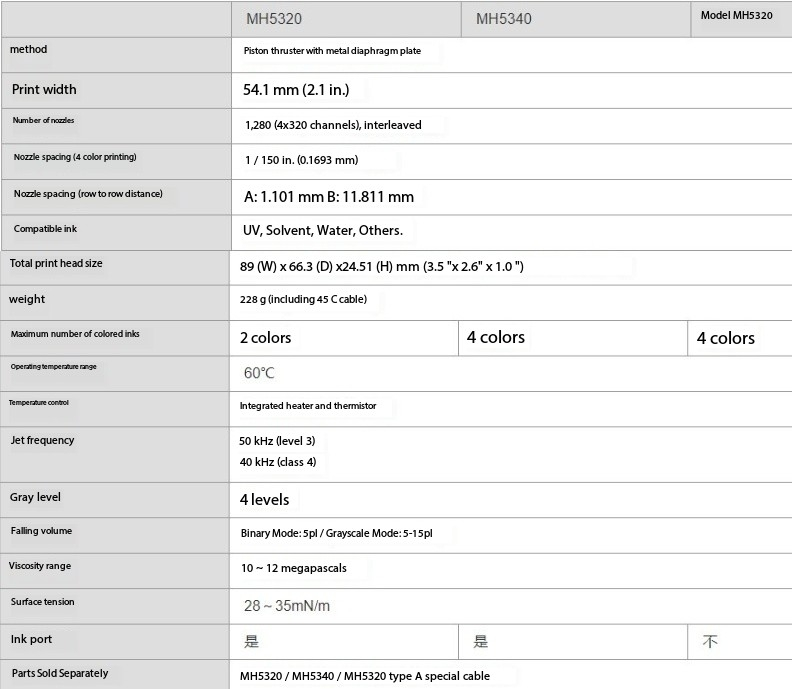Select the 是 character in the MH5340 Ink port cell
The image size is (792, 689).
click(x=481, y=642)
